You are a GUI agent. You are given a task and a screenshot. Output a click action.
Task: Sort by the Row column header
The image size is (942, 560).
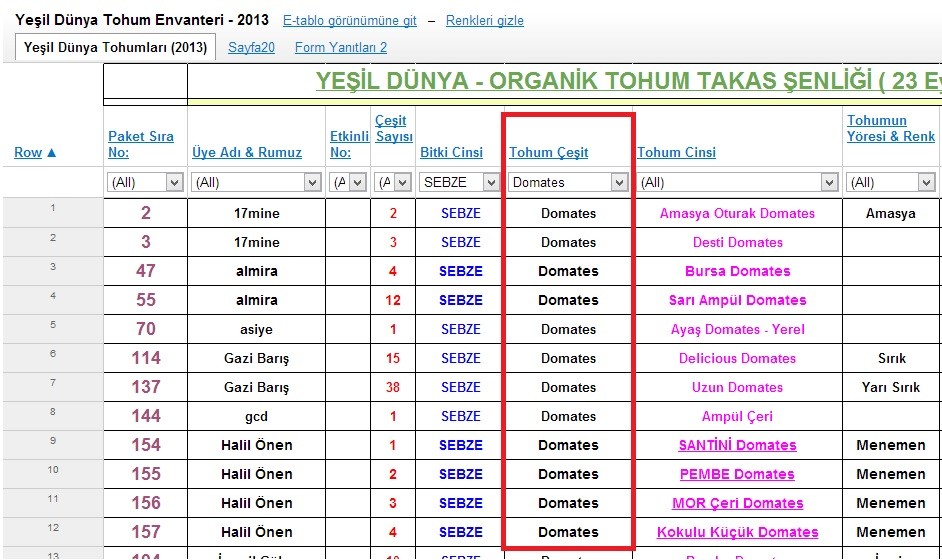[35, 152]
